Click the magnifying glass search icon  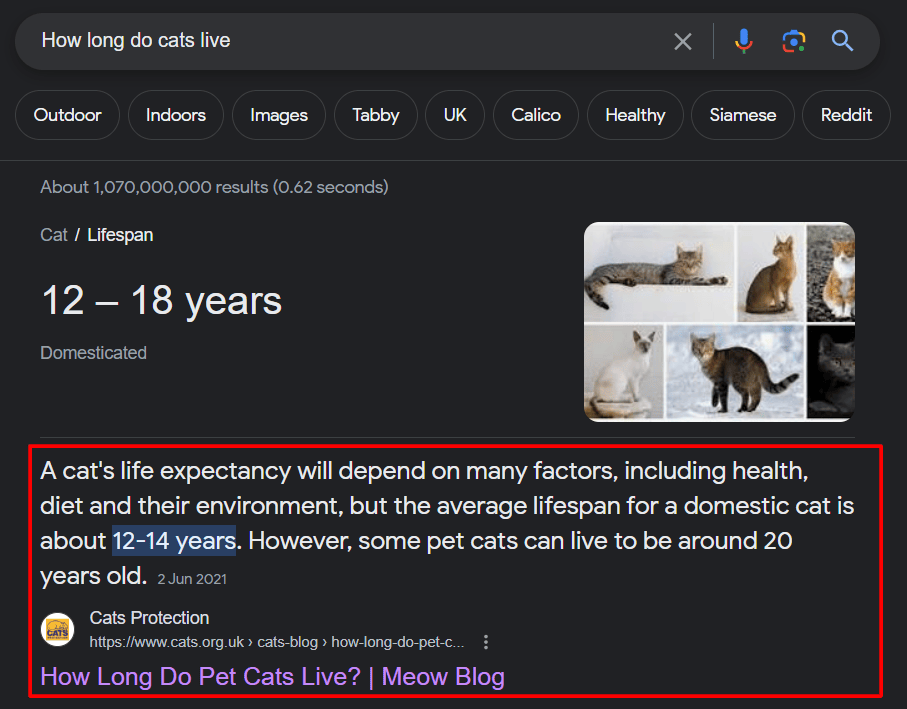pyautogui.click(x=842, y=41)
